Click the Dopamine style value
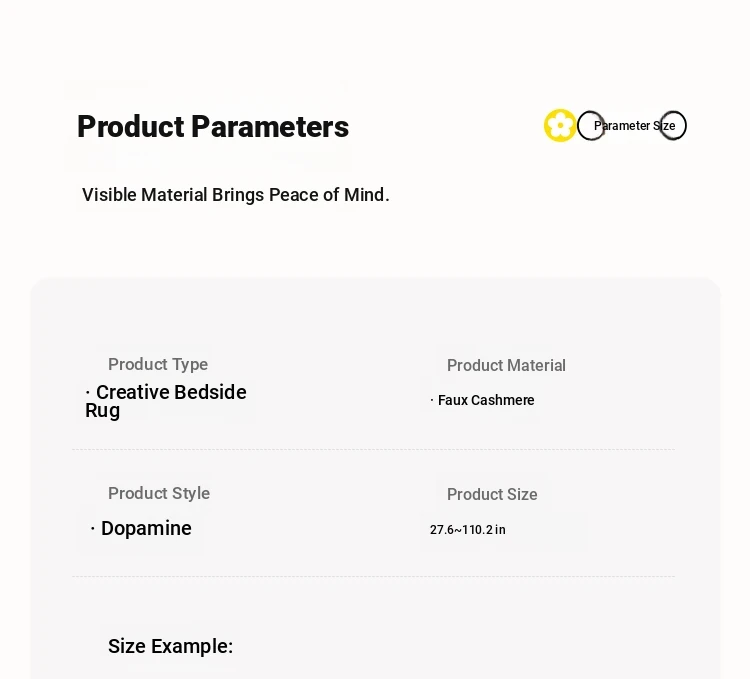Screen dimensions: 750x679 pos(146,528)
